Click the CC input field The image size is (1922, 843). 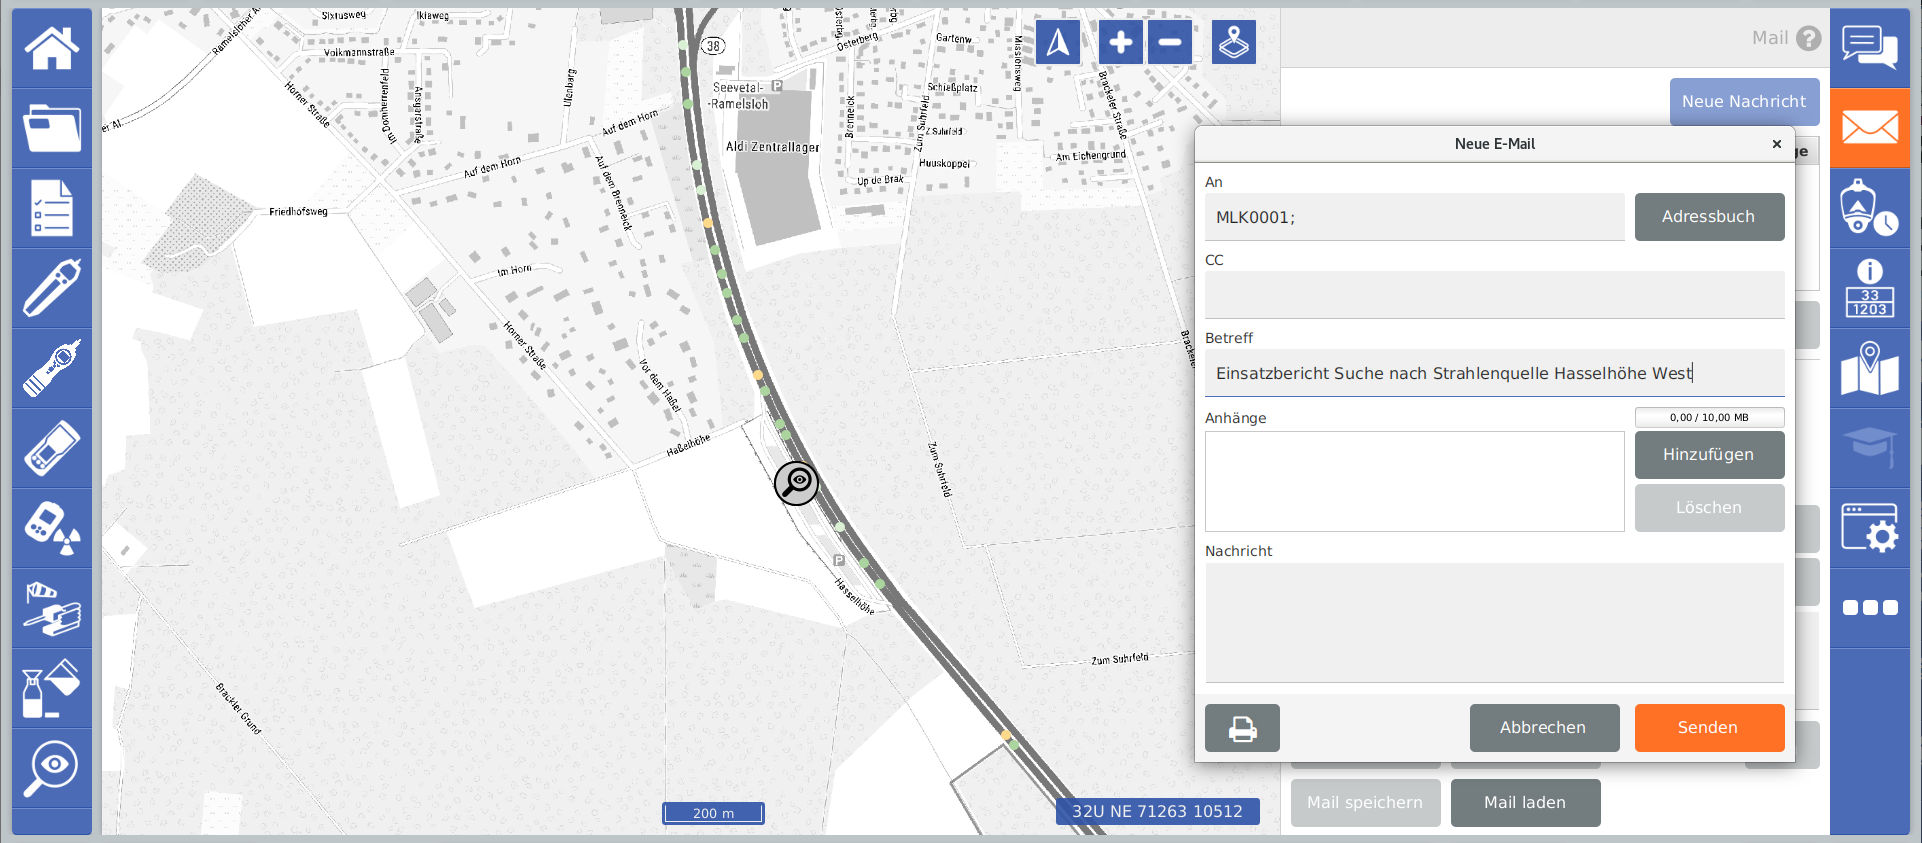coord(1494,295)
